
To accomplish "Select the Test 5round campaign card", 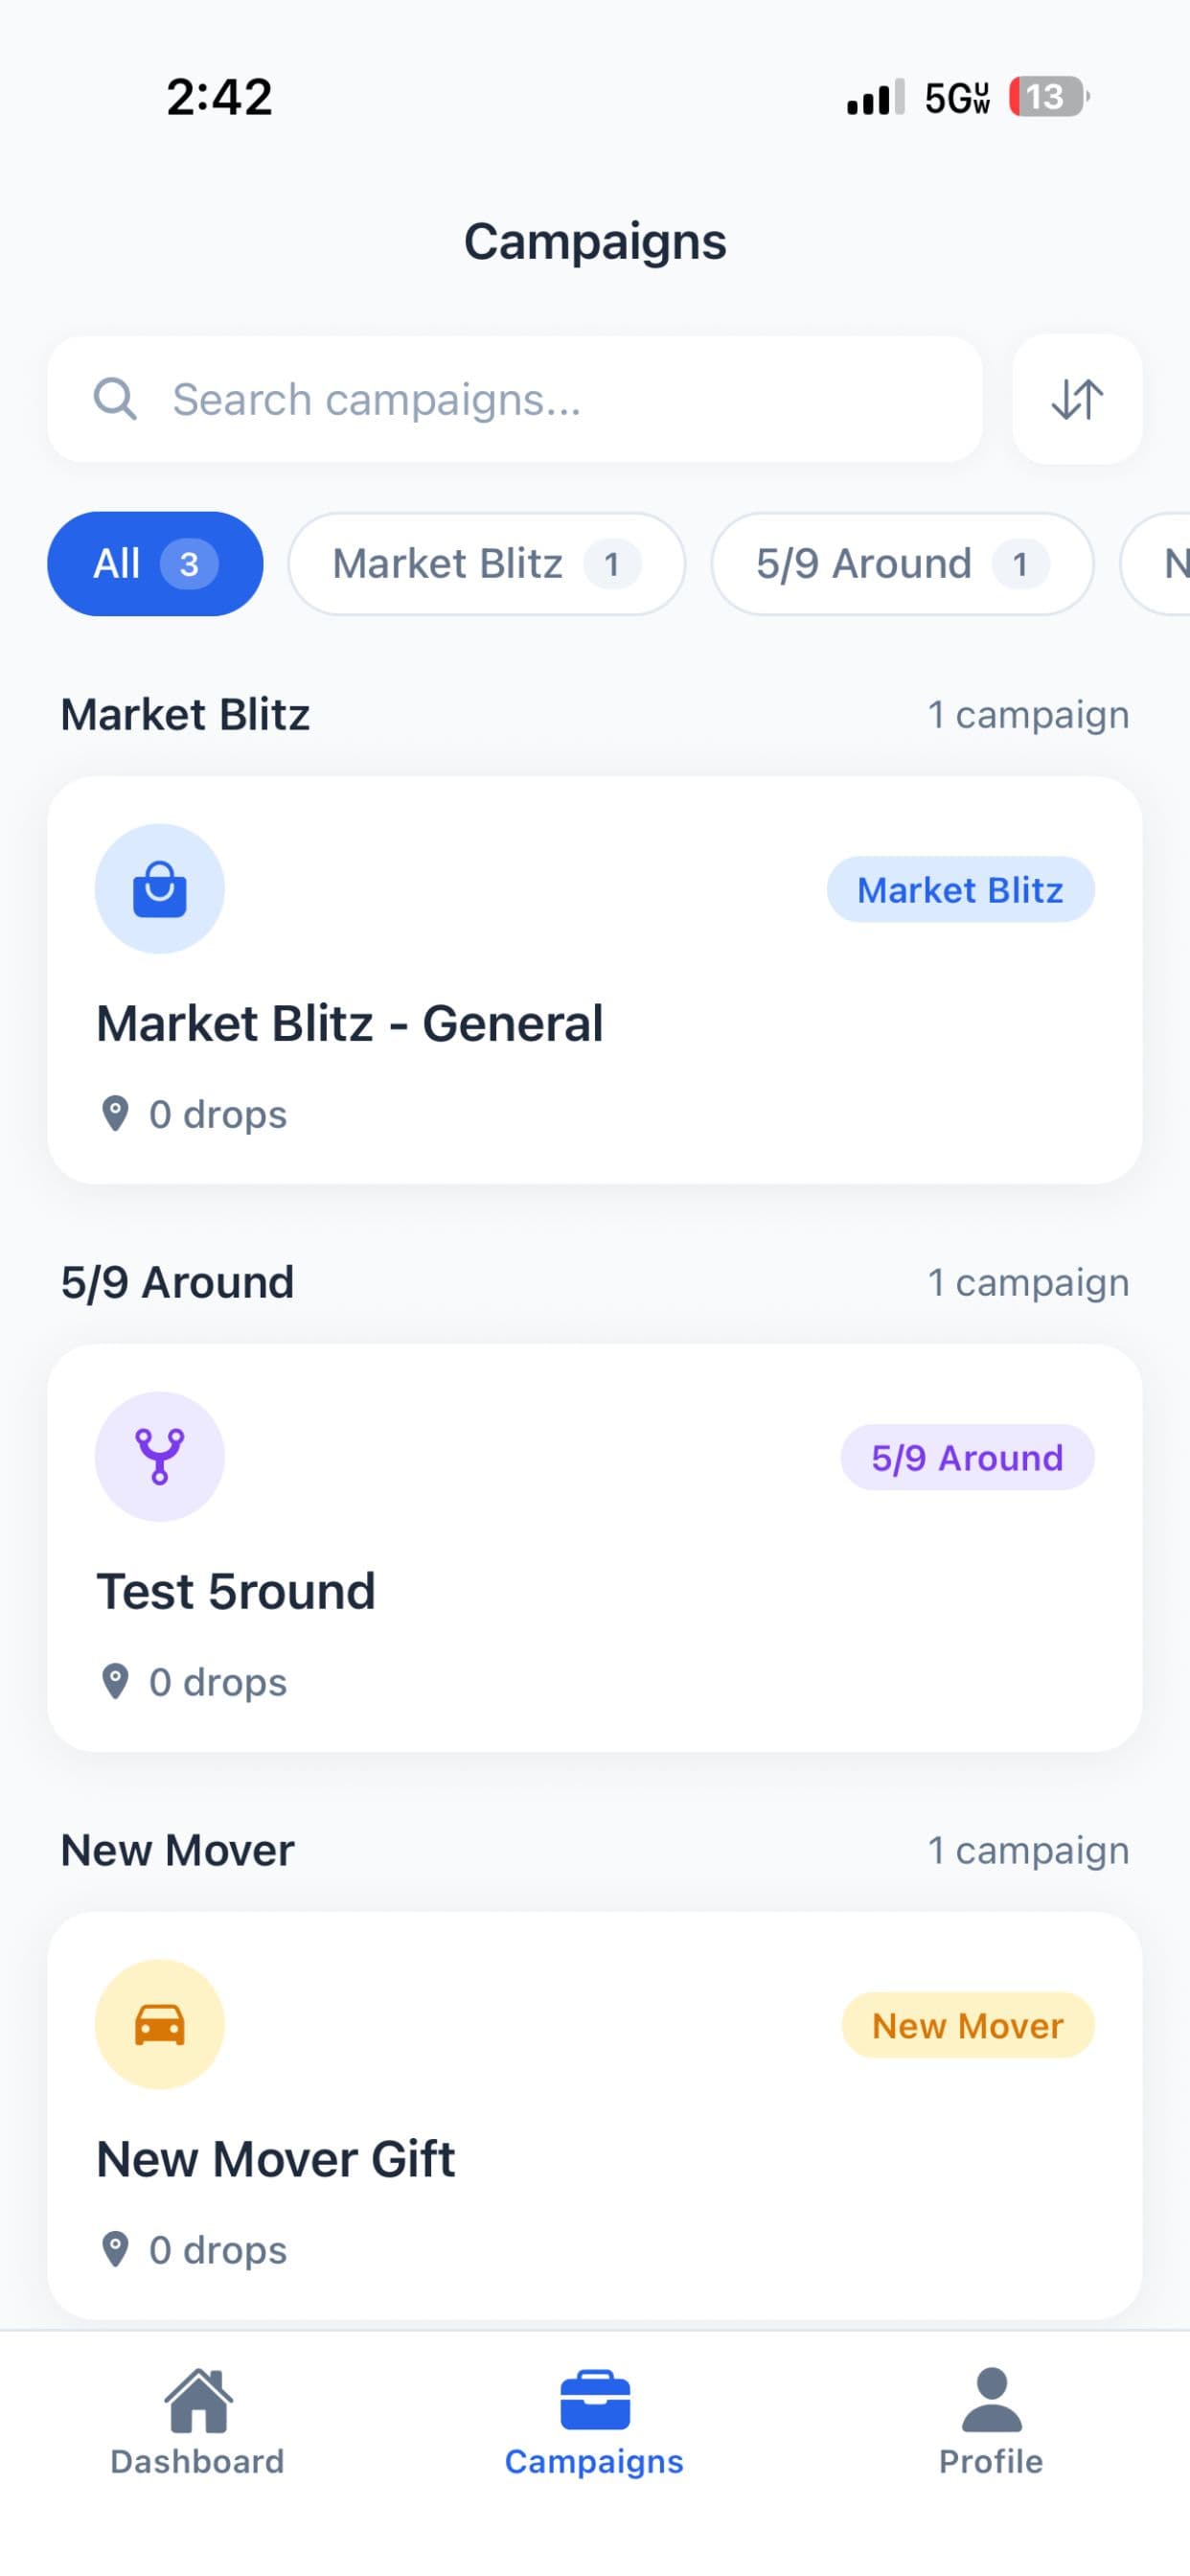I will tap(595, 1544).
